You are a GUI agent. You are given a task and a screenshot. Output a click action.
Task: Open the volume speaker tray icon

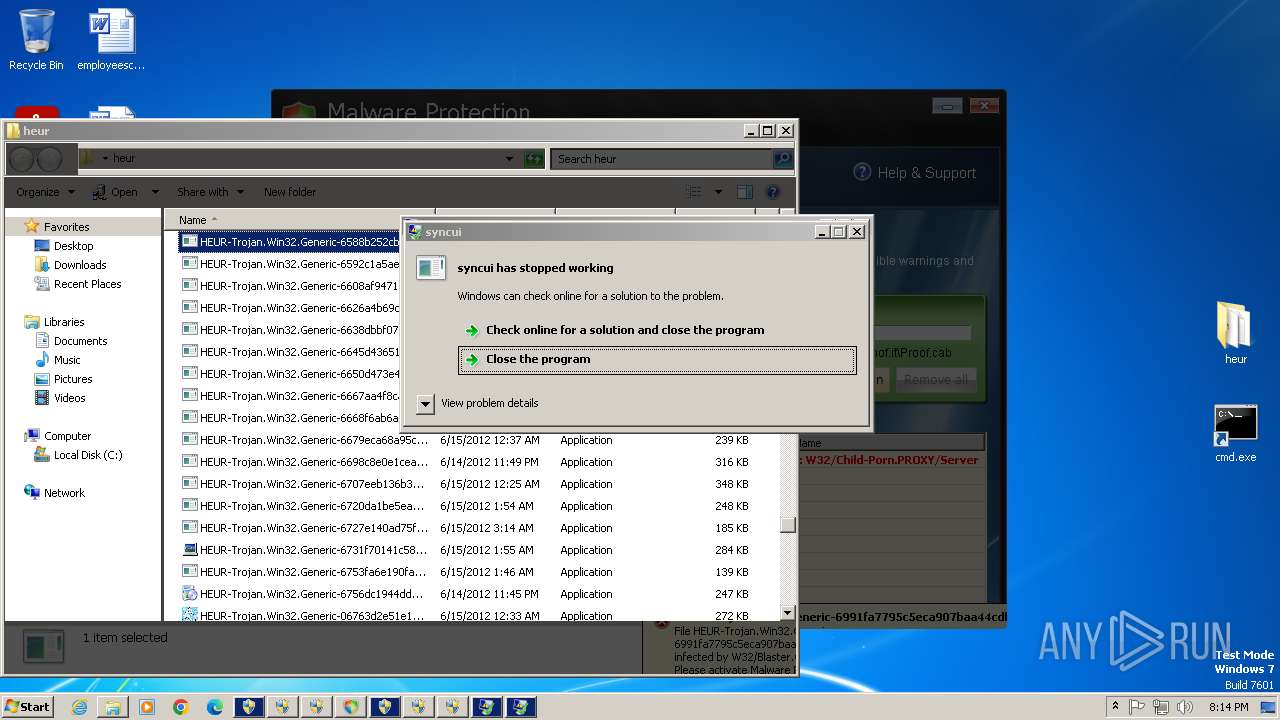point(1185,707)
